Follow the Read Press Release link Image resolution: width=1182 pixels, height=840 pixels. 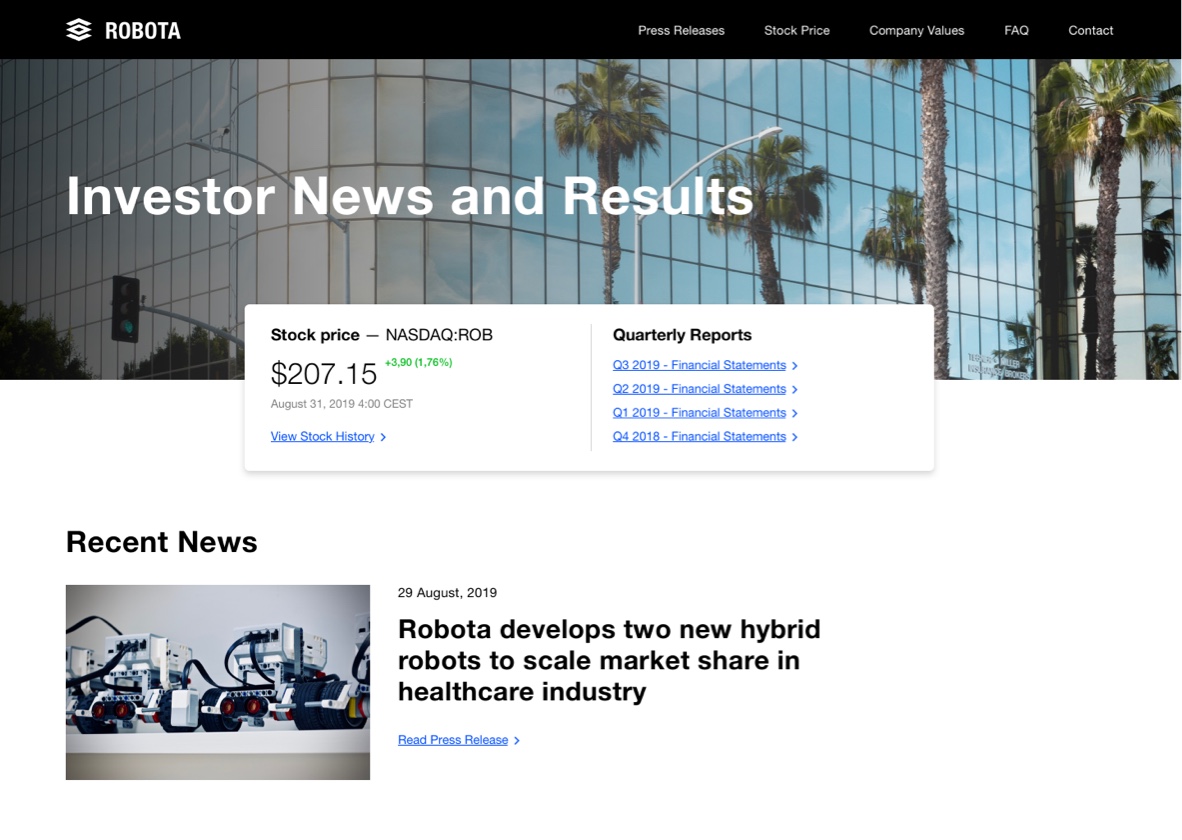click(x=452, y=740)
